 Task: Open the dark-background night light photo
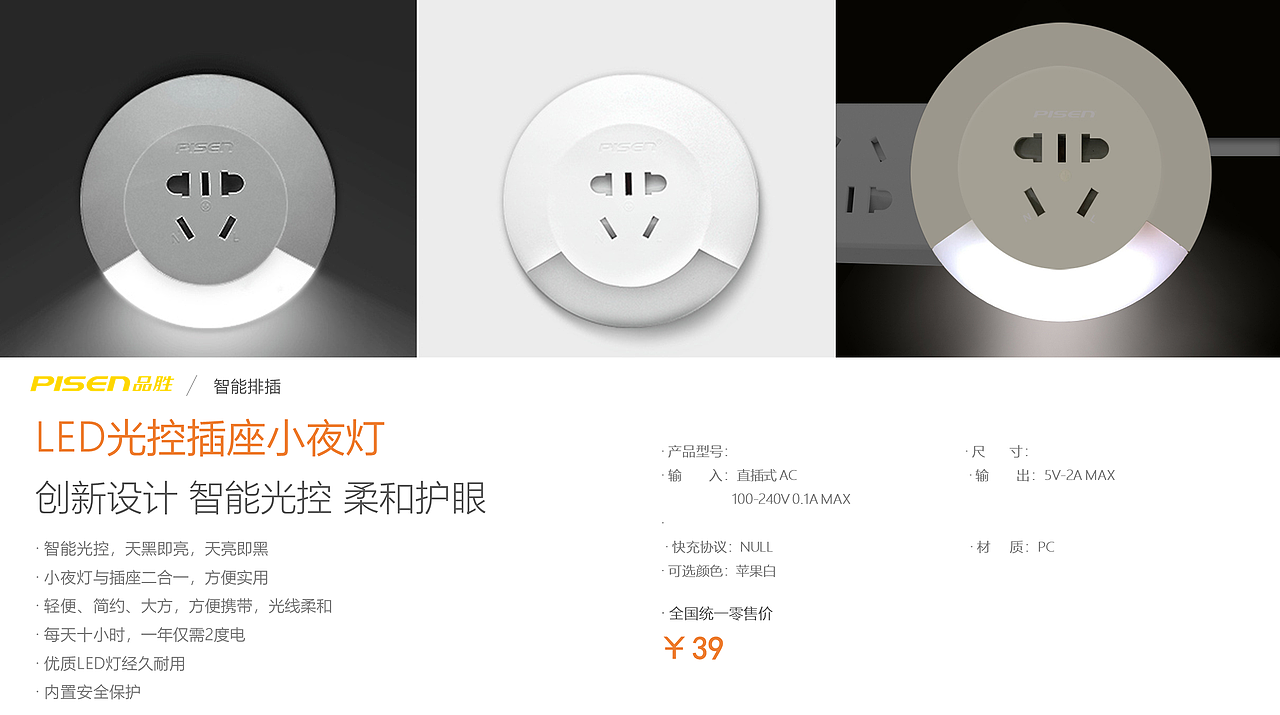tap(208, 178)
